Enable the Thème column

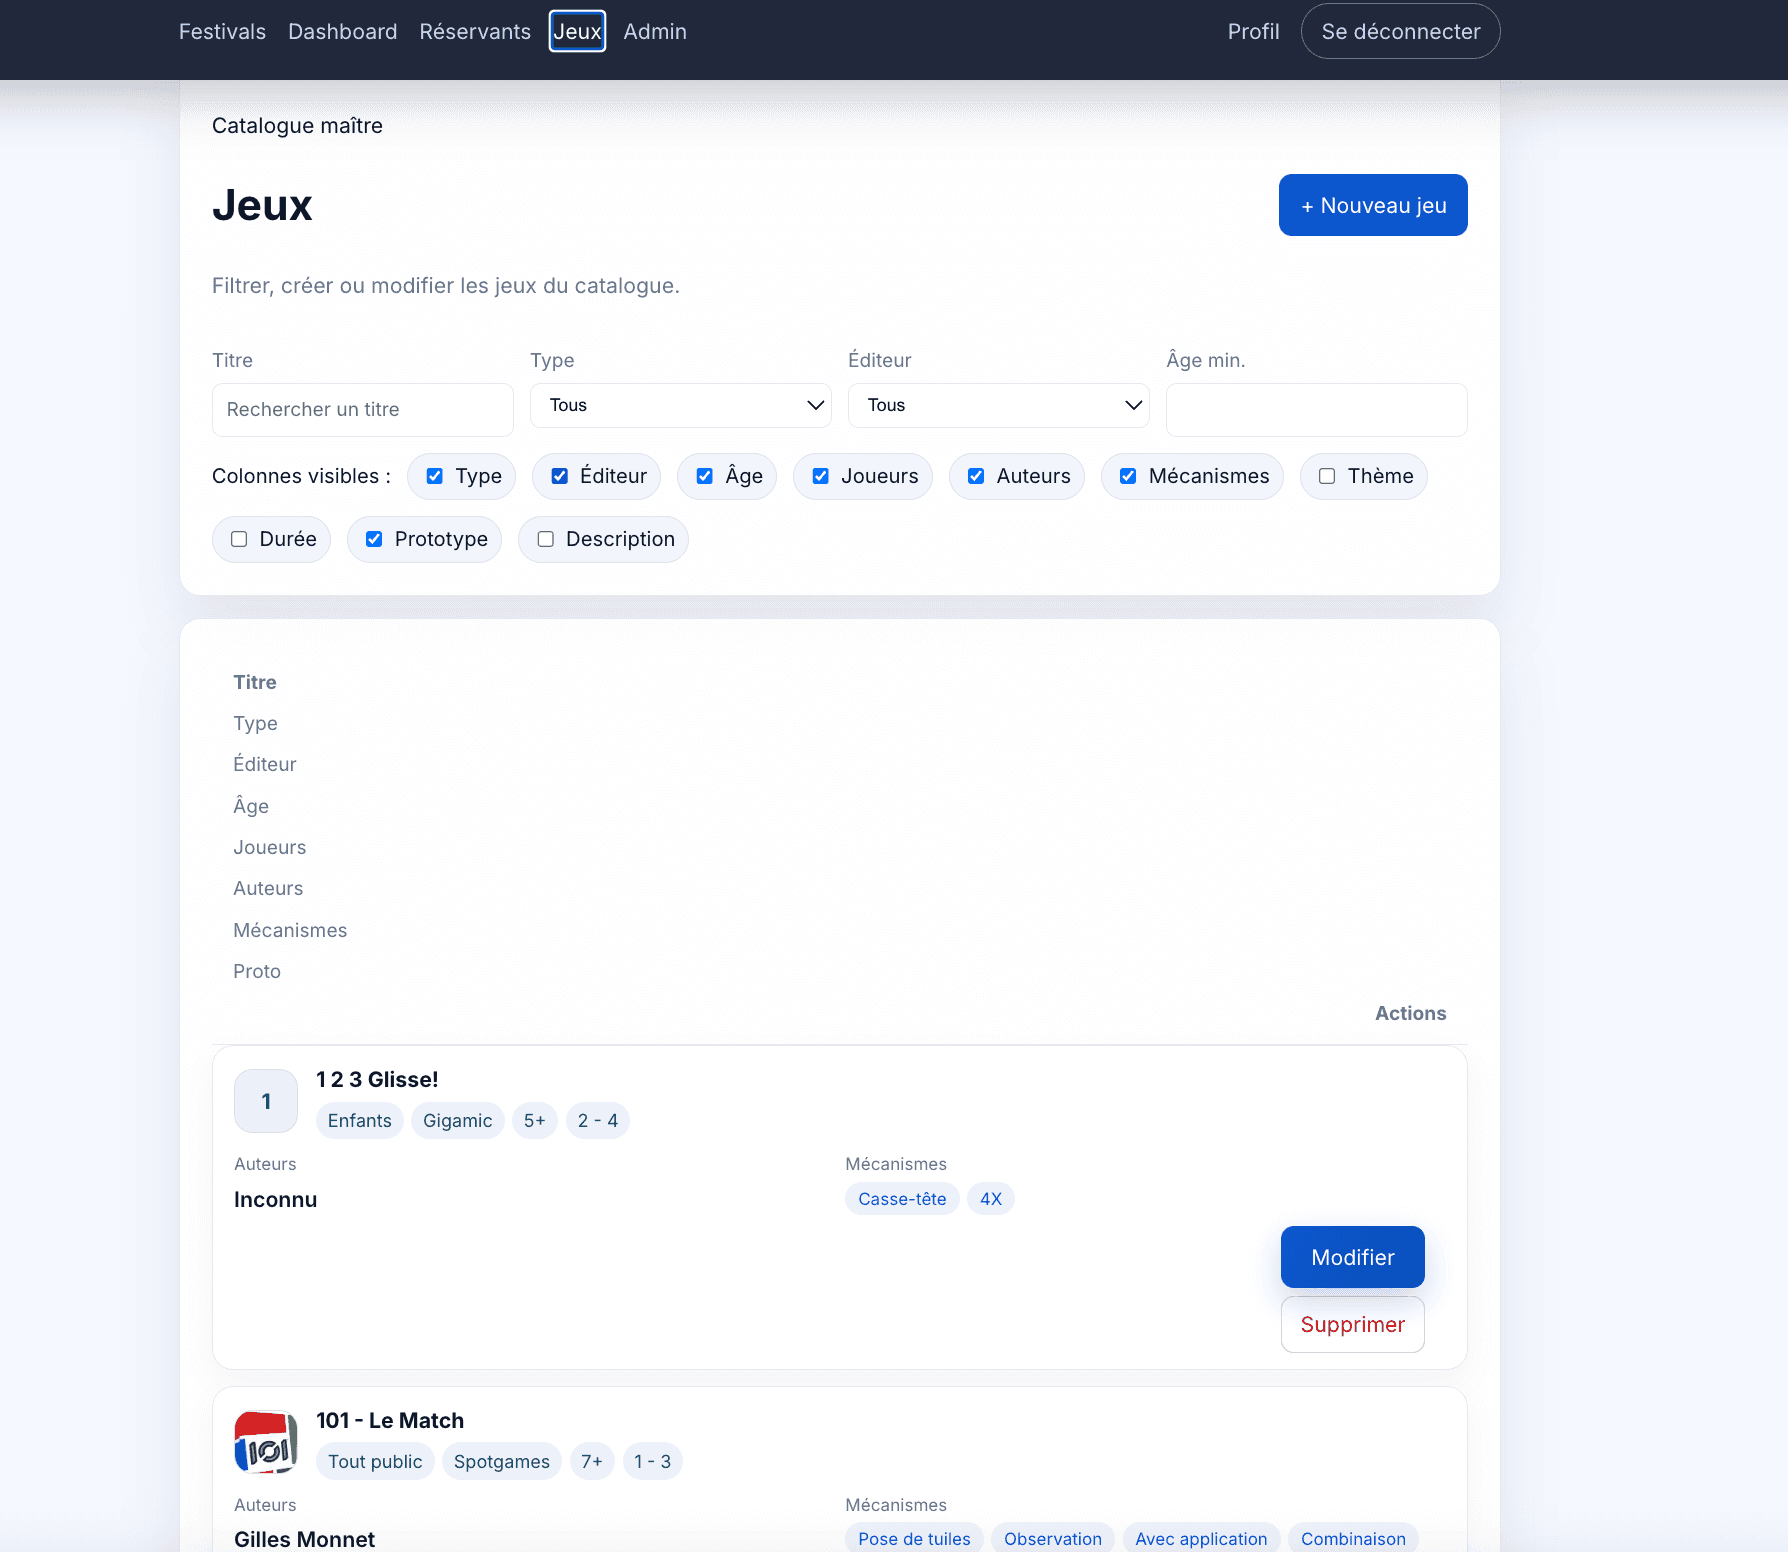[1327, 476]
